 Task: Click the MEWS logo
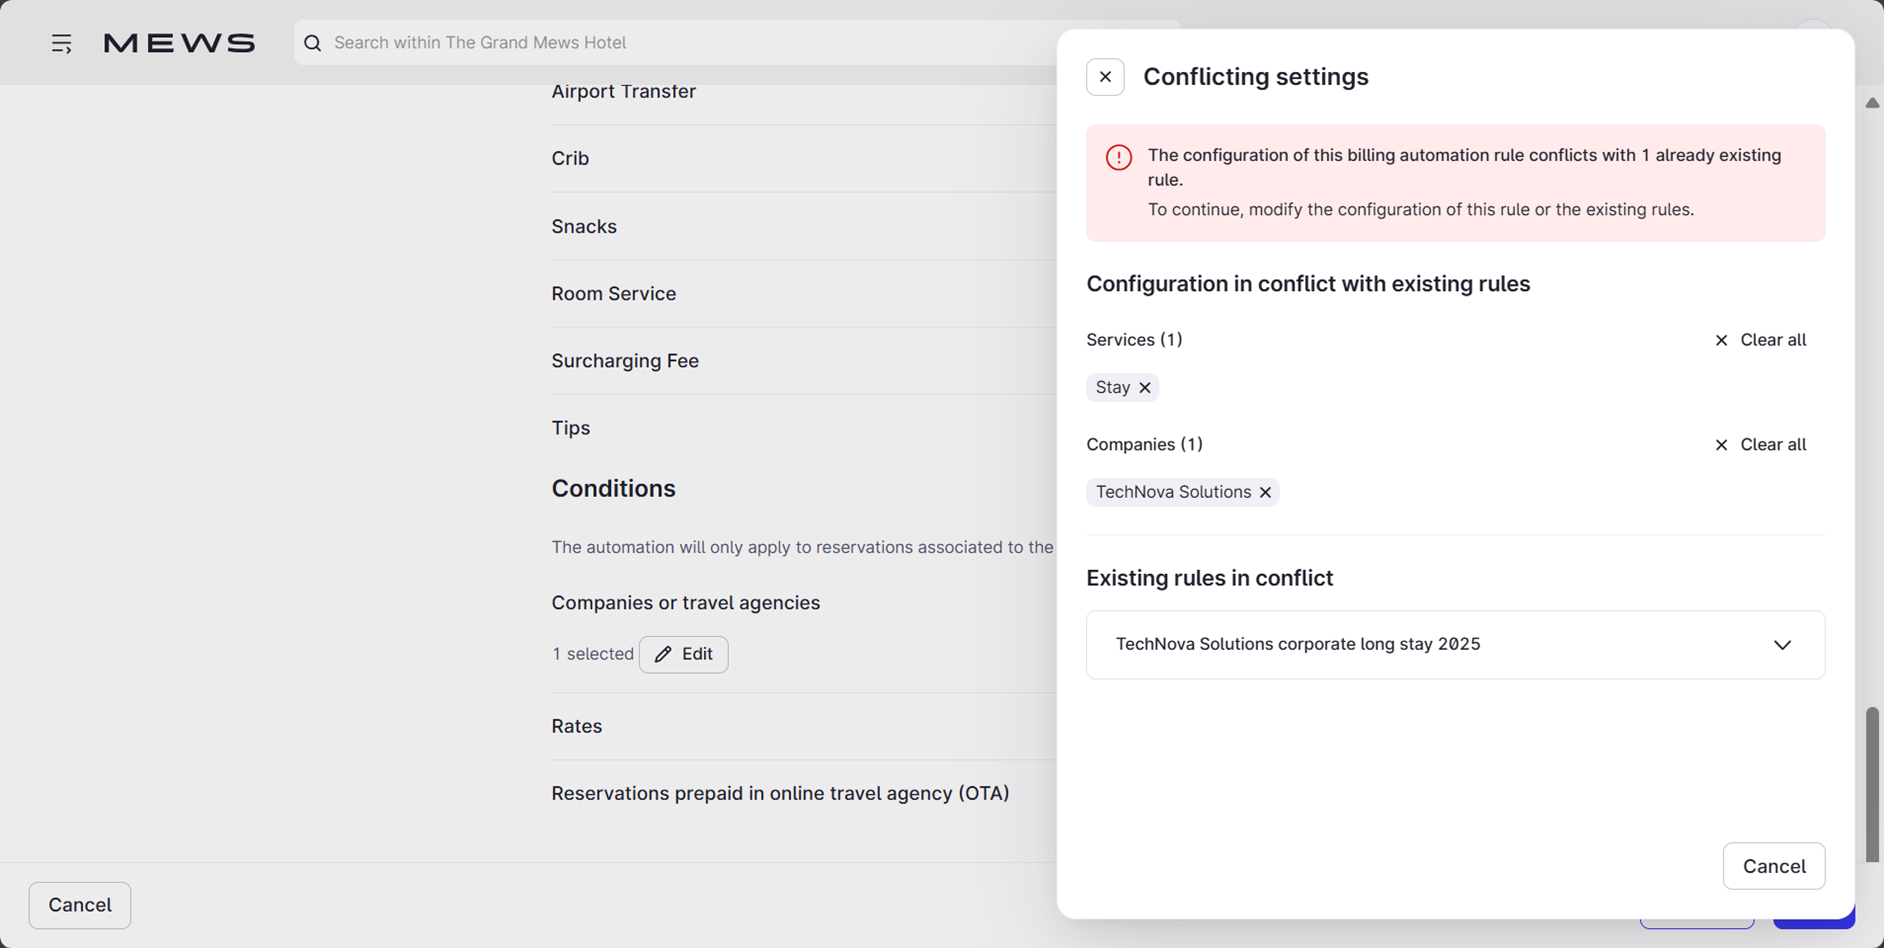point(180,43)
